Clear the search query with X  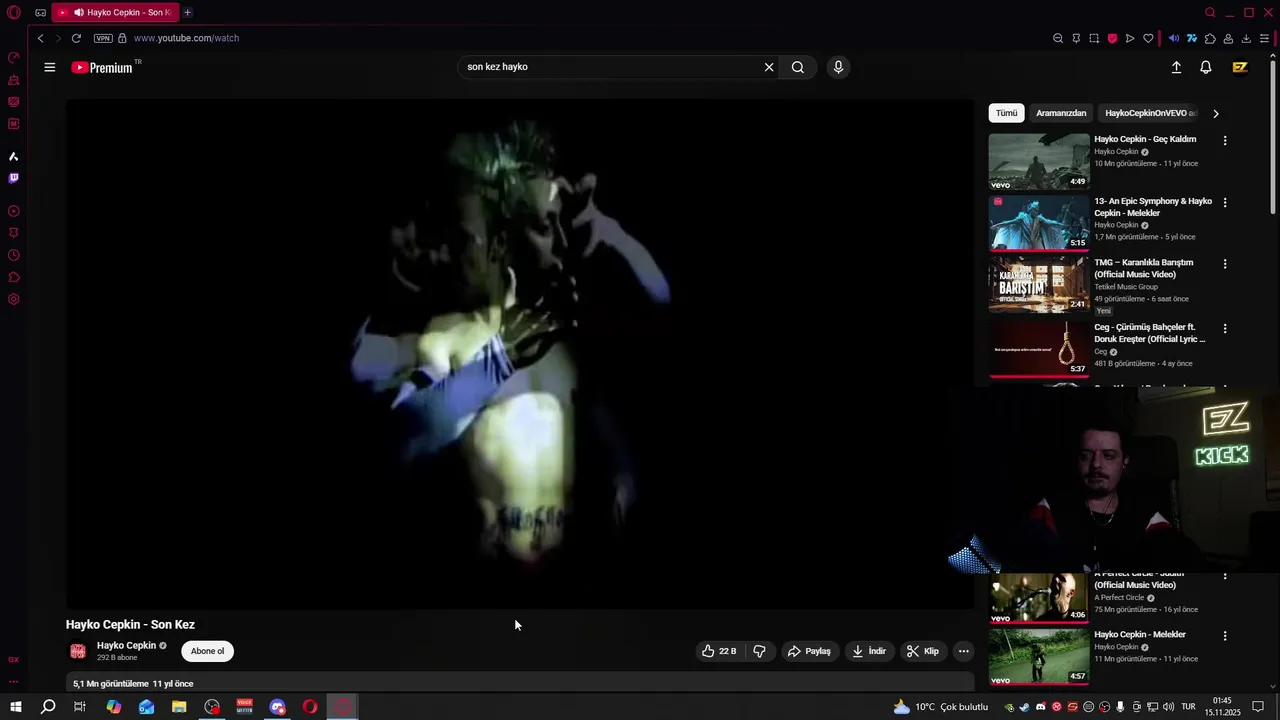pyautogui.click(x=769, y=67)
